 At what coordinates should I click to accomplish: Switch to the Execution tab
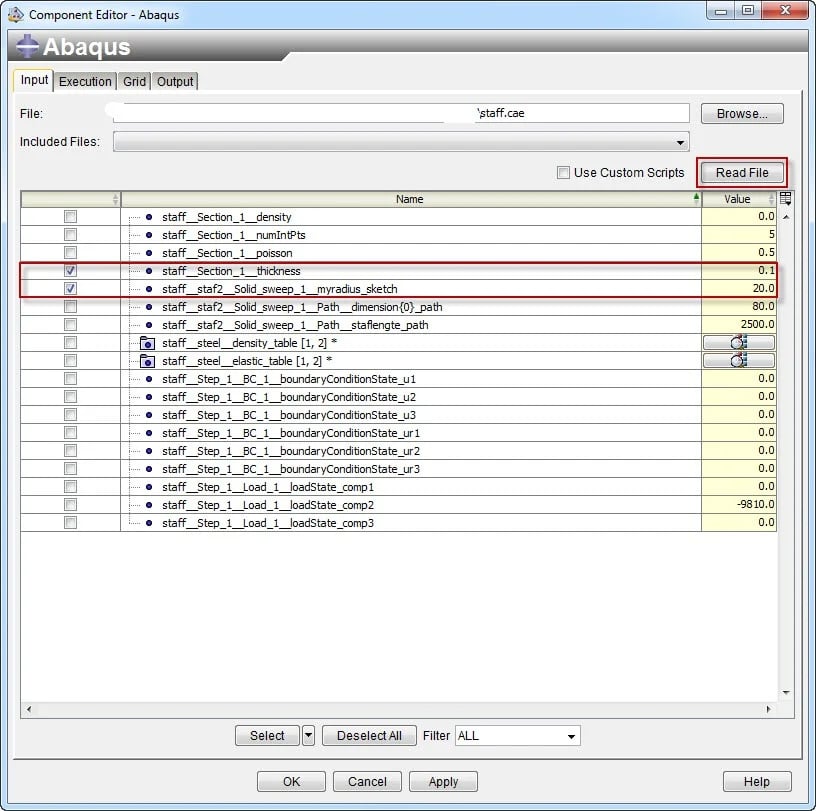(85, 81)
